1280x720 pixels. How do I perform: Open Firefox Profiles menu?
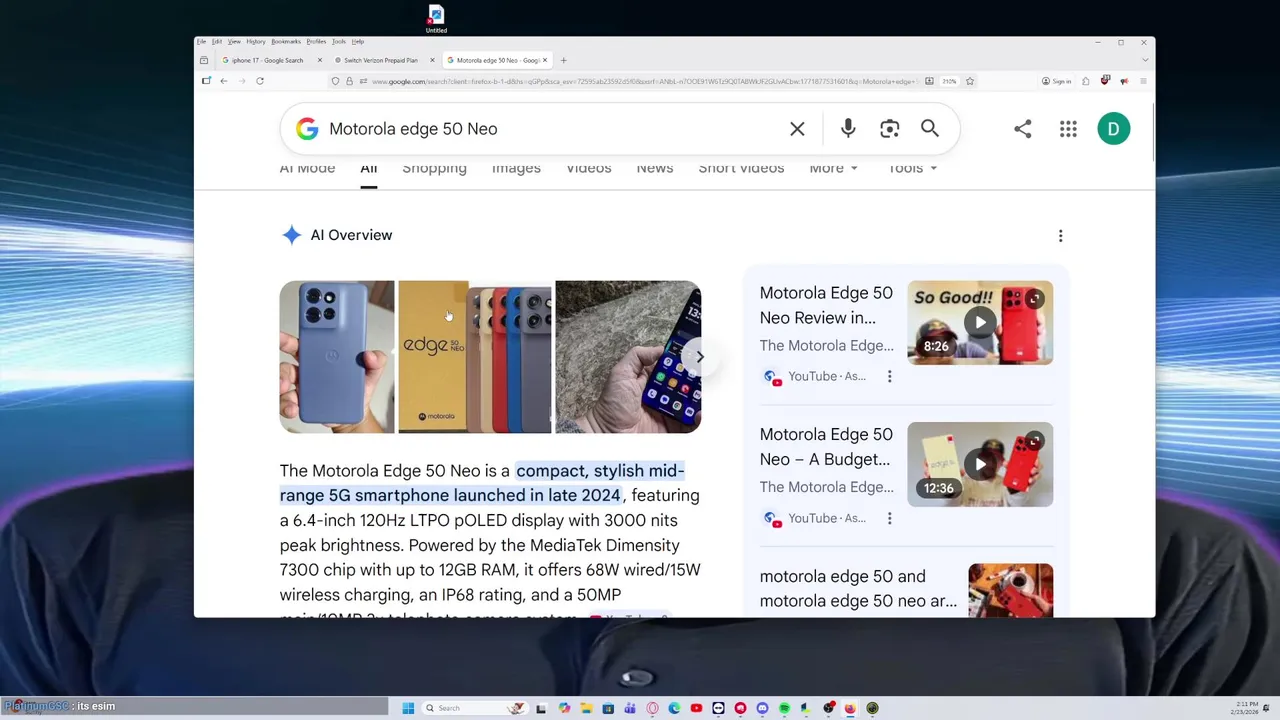(316, 42)
